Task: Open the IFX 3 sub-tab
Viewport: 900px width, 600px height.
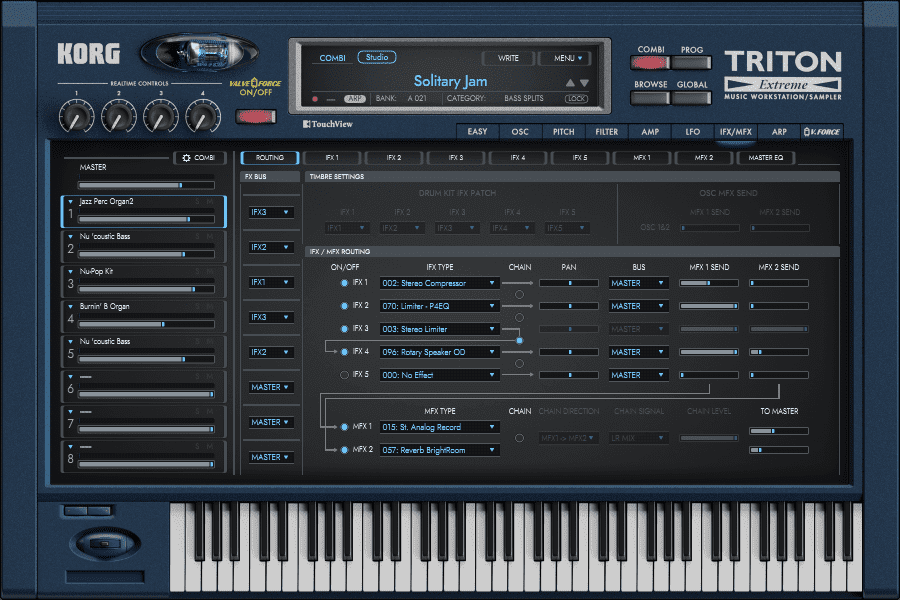Action: coord(456,158)
